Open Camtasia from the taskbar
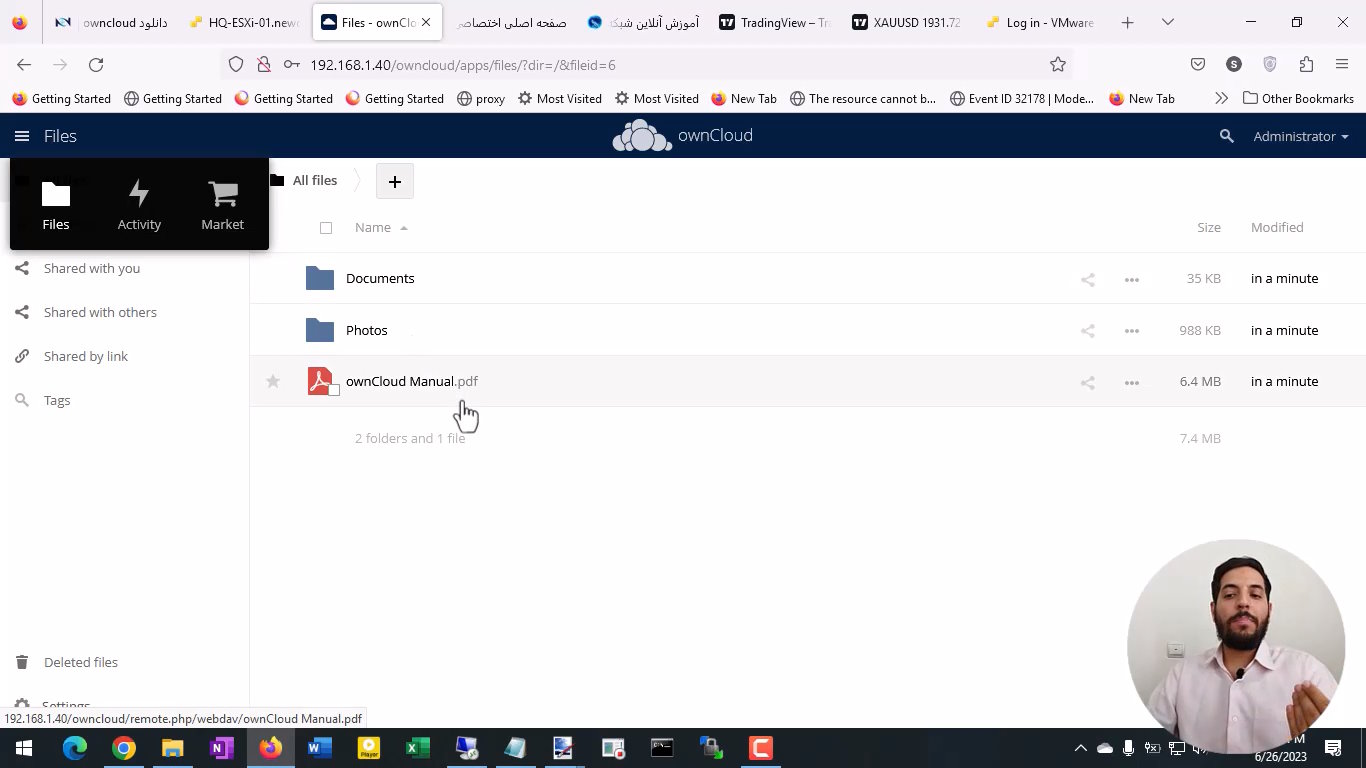1366x768 pixels. coord(761,748)
